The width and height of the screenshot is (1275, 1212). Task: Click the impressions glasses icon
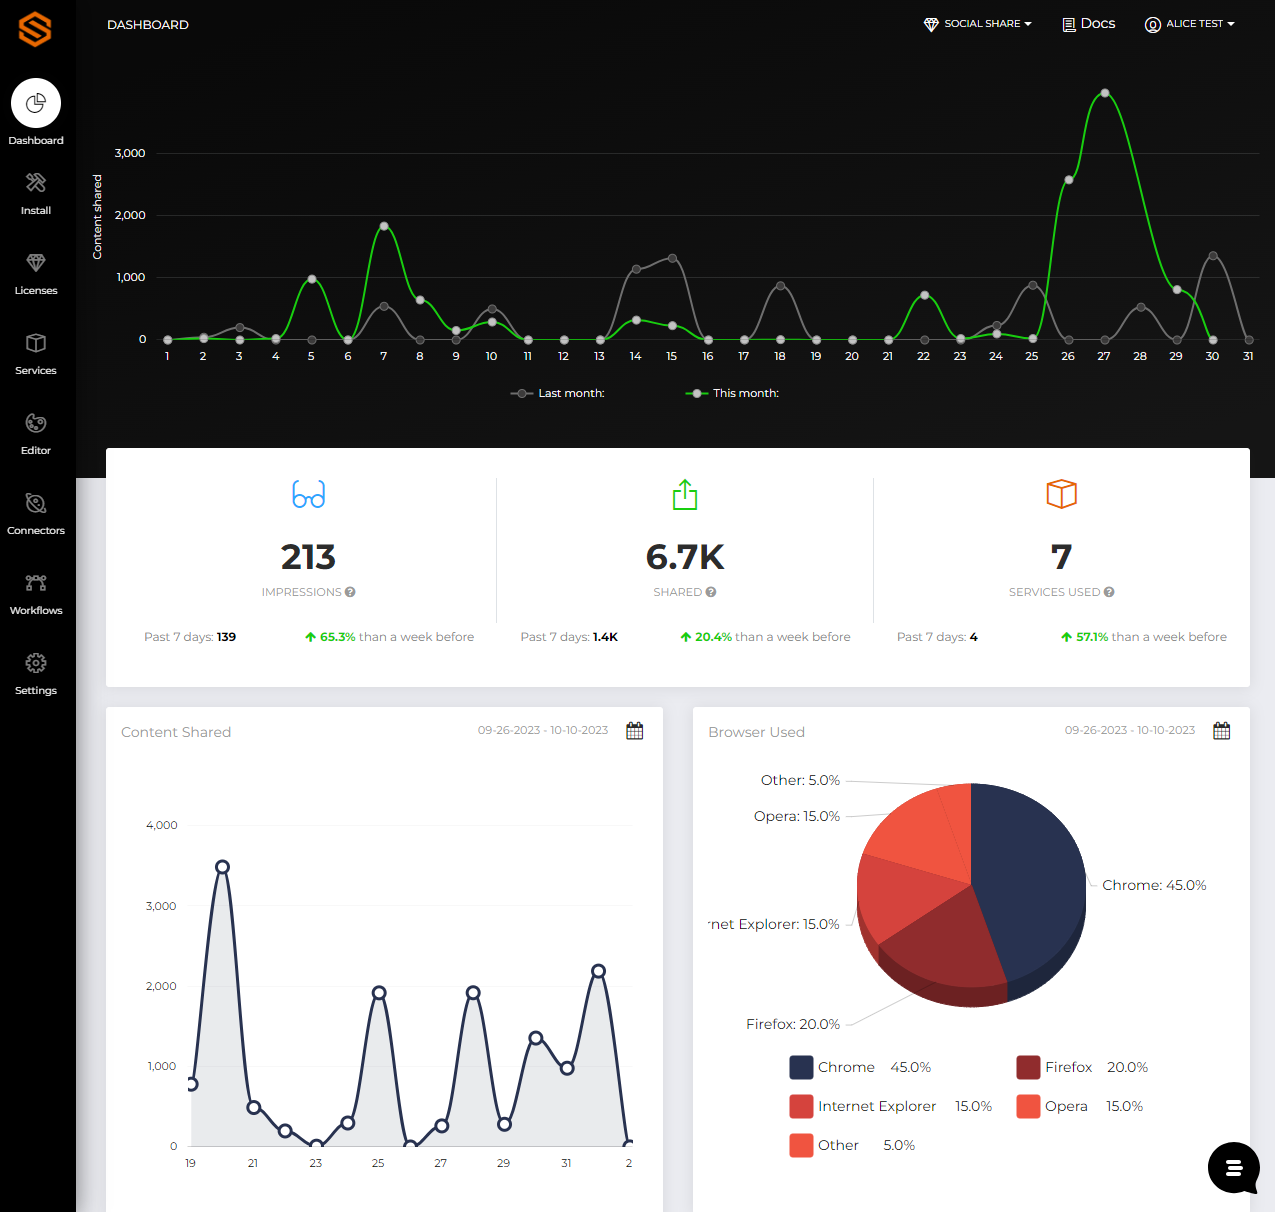[309, 494]
